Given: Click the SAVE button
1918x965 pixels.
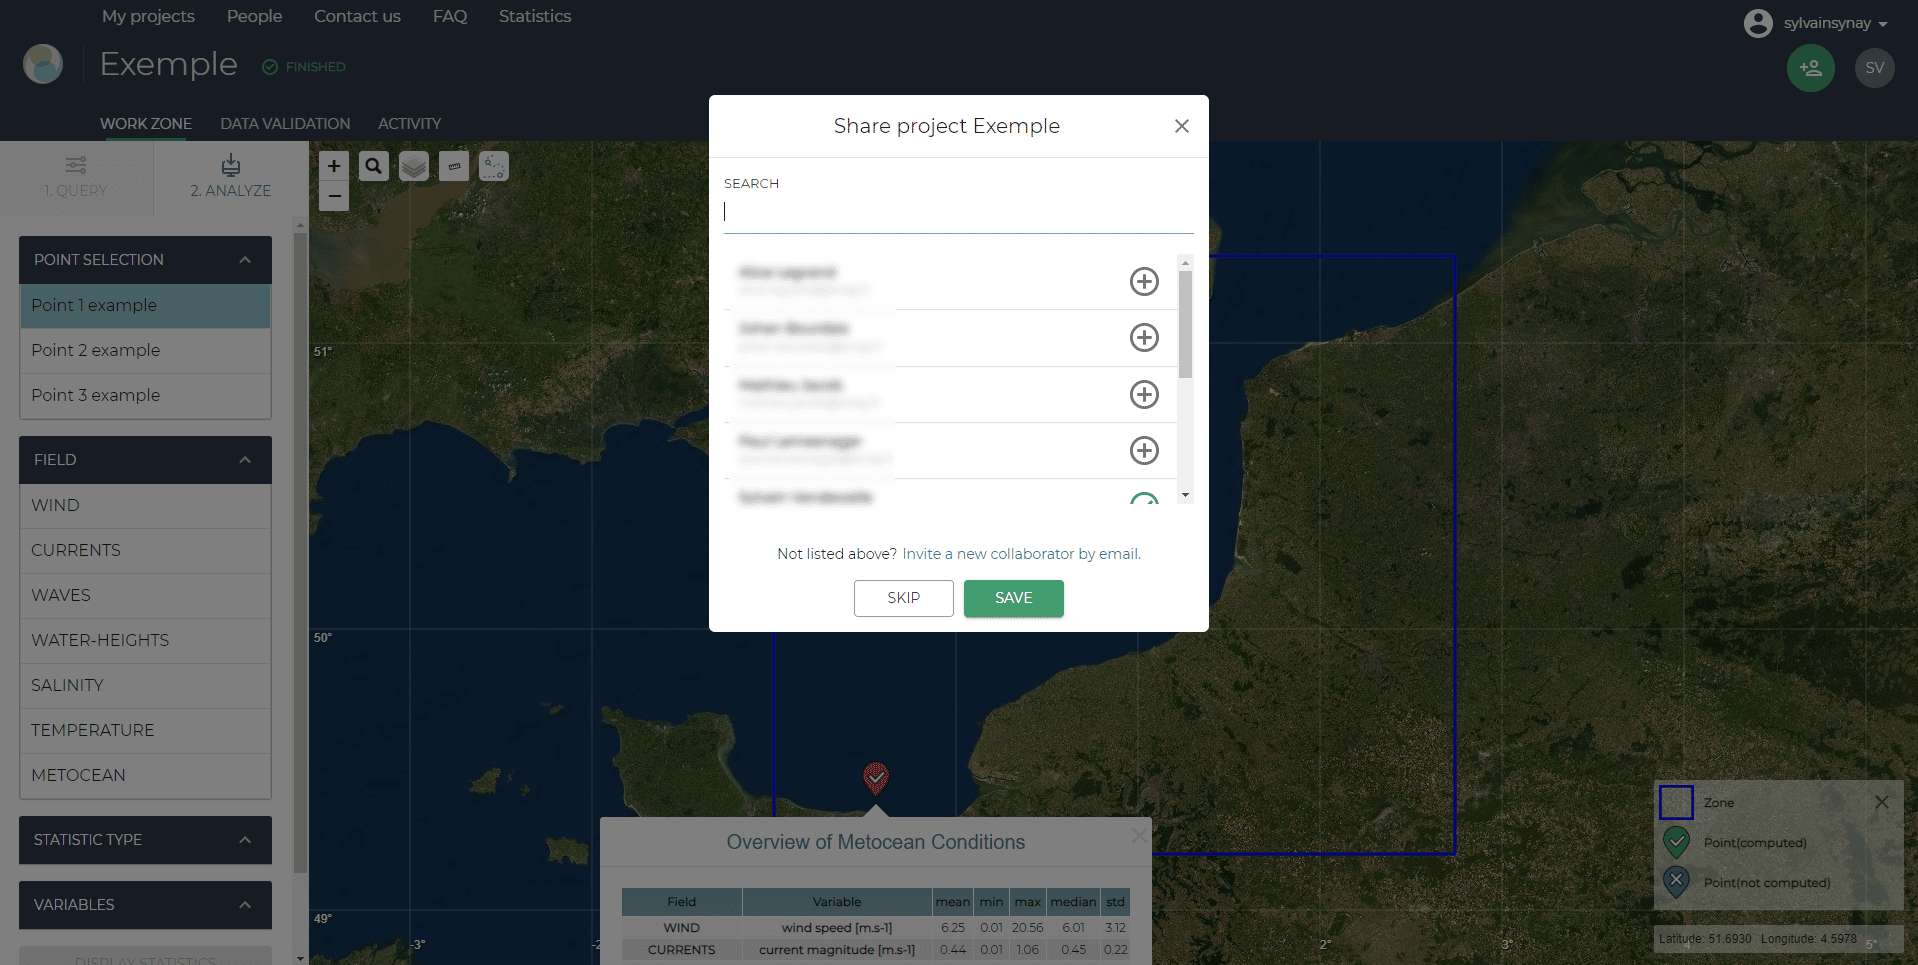Looking at the screenshot, I should pyautogui.click(x=1014, y=598).
